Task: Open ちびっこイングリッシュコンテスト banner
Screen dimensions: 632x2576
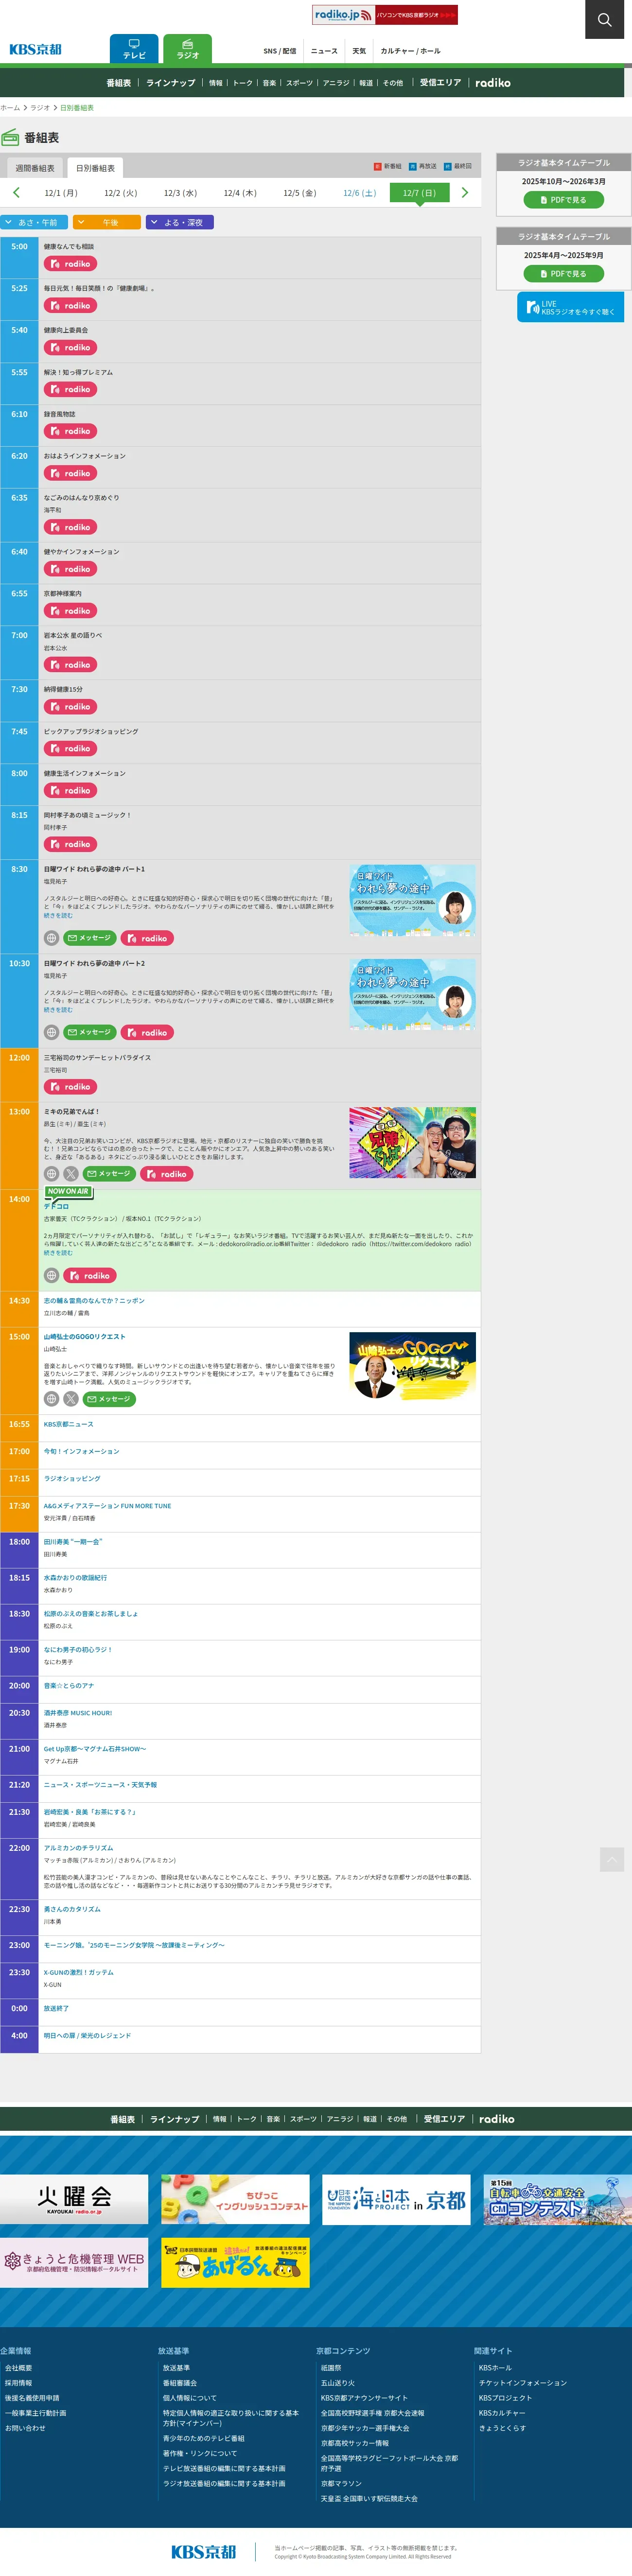Action: [235, 2200]
